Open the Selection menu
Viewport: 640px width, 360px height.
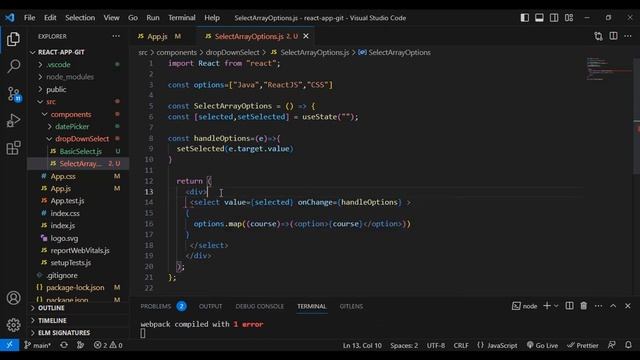pos(80,18)
